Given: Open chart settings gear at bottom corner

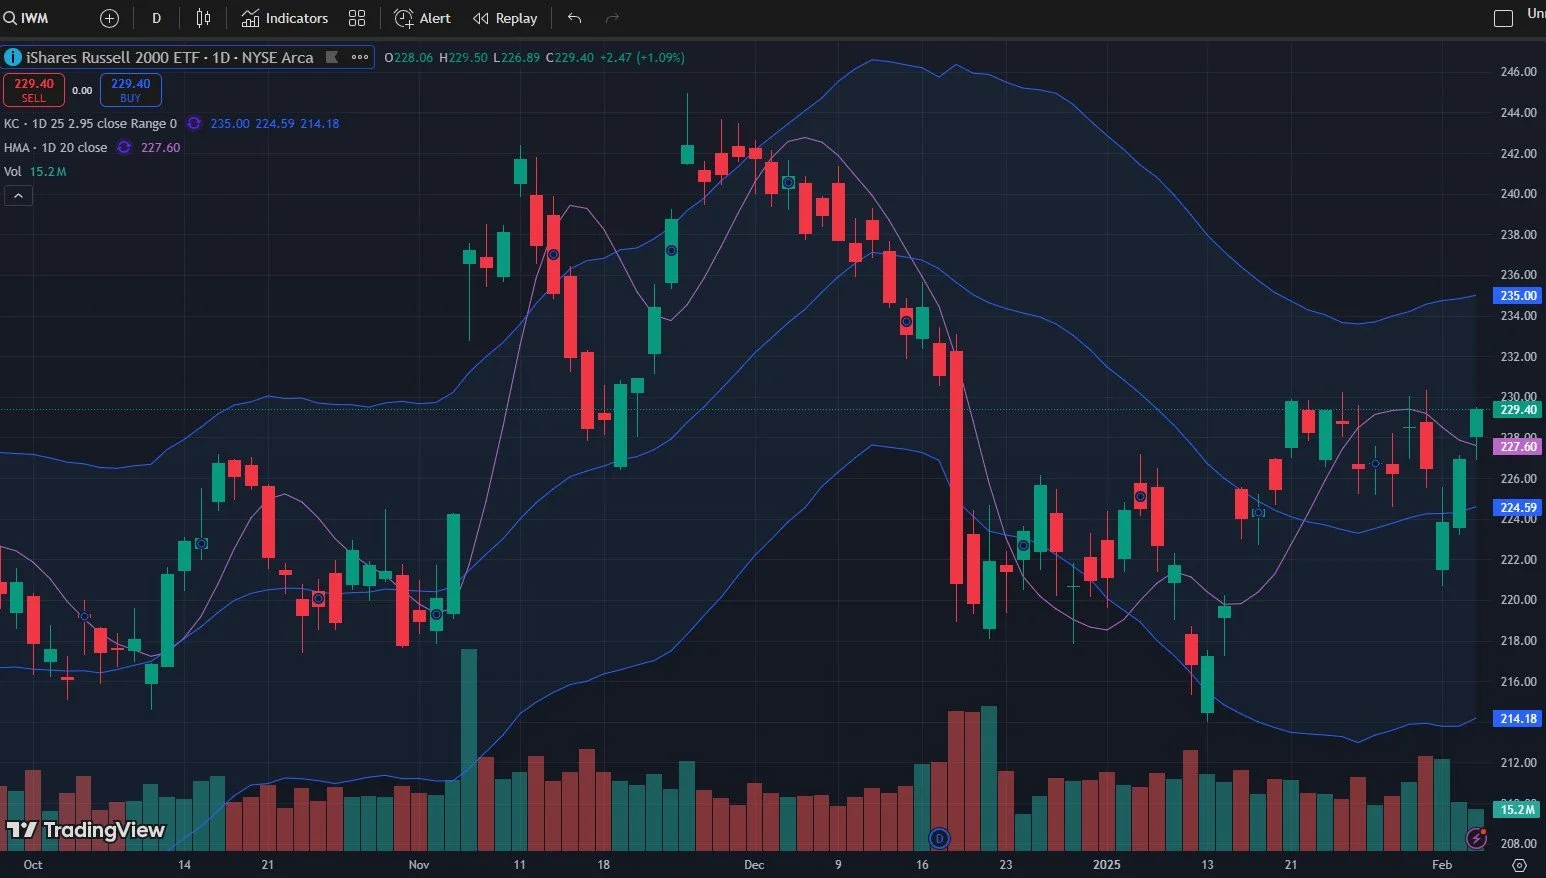Looking at the screenshot, I should pos(1520,865).
